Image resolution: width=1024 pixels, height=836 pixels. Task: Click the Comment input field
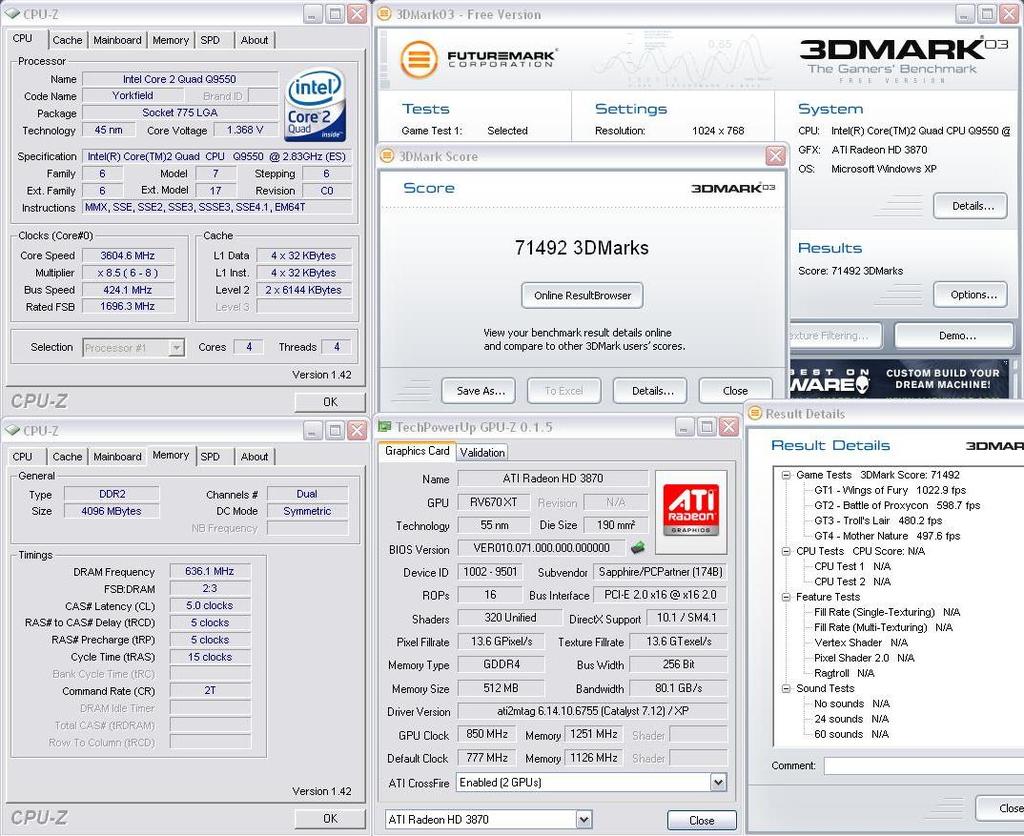[x=923, y=765]
